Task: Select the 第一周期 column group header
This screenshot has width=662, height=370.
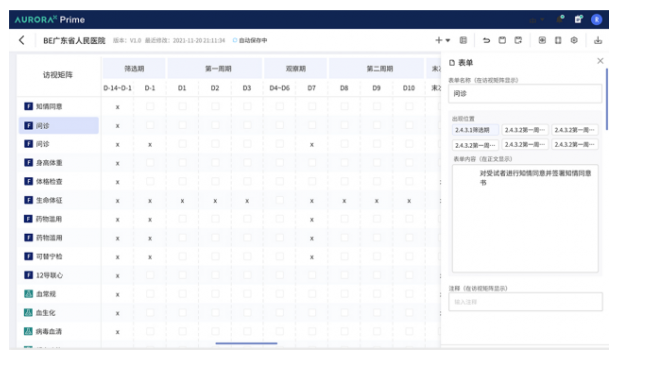Action: click(x=215, y=68)
